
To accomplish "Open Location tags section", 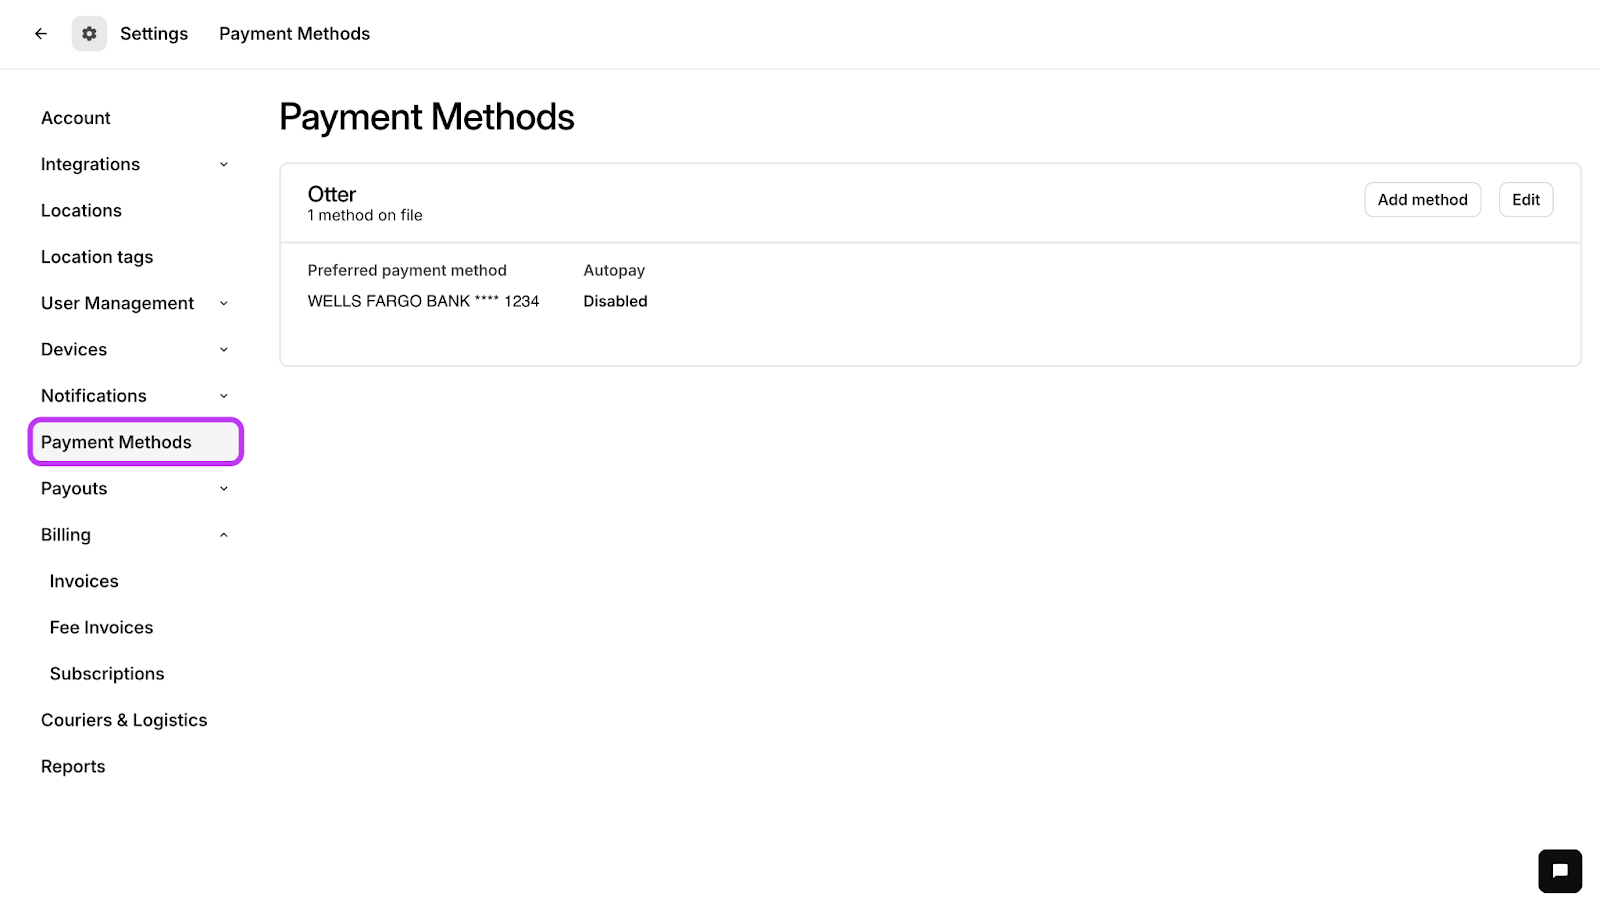I will [x=97, y=257].
